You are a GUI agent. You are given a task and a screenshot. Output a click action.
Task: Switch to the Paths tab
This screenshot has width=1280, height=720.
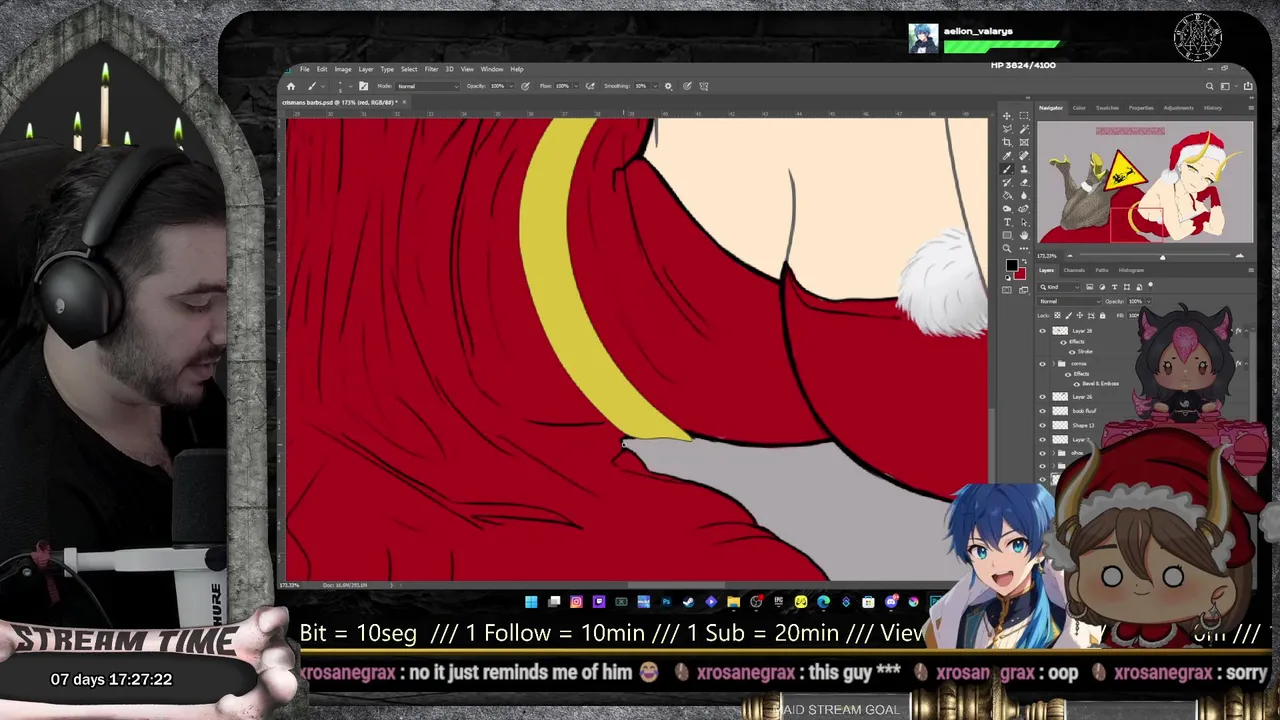click(x=1102, y=270)
